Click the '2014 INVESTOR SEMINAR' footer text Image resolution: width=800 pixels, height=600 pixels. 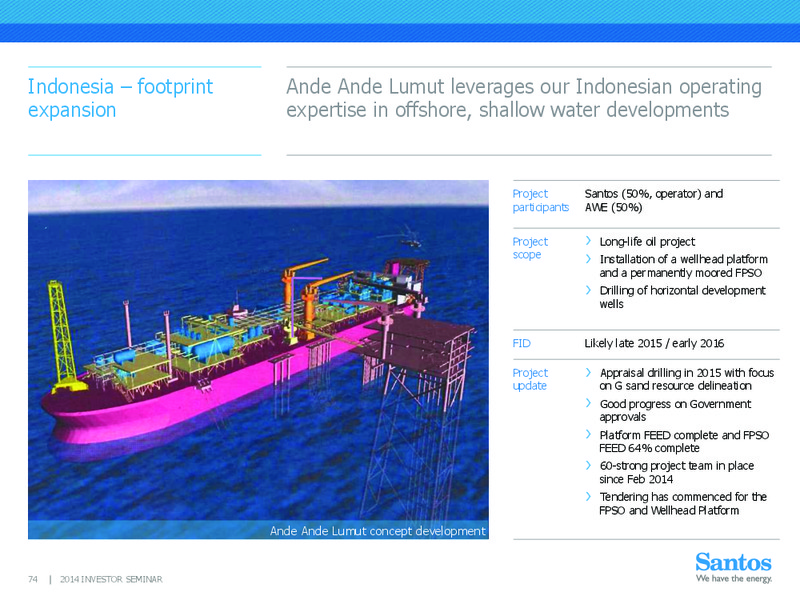coord(111,579)
